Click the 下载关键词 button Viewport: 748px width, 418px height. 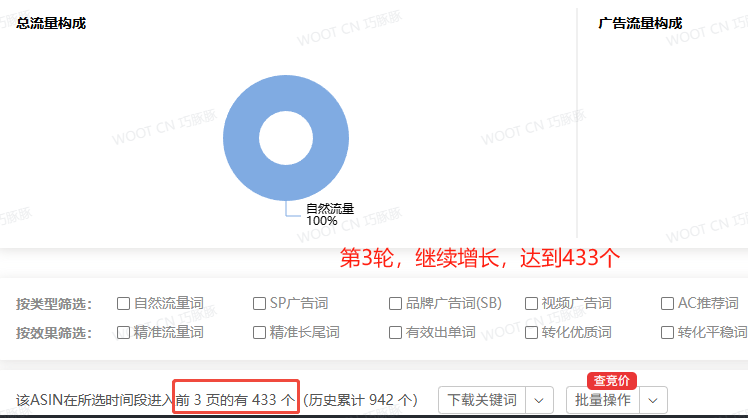[x=482, y=400]
